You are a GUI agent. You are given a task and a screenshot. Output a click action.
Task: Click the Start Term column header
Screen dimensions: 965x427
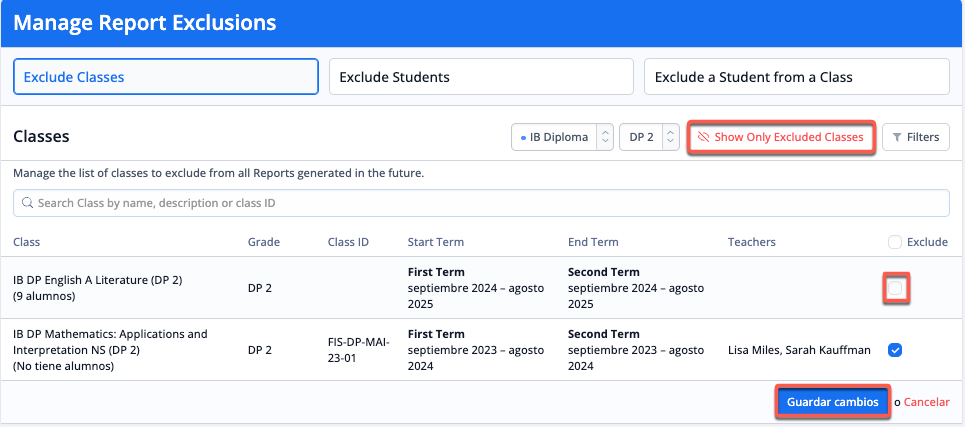[436, 242]
